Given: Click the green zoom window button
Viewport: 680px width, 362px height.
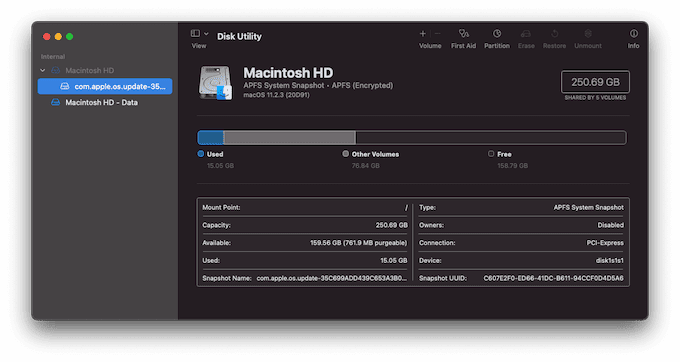Looking at the screenshot, I should (x=69, y=36).
